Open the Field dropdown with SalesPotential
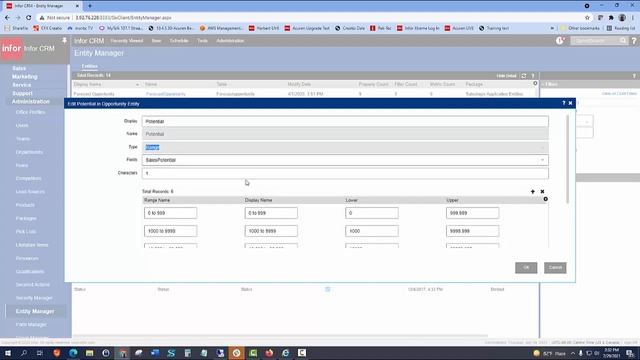 tap(345, 160)
